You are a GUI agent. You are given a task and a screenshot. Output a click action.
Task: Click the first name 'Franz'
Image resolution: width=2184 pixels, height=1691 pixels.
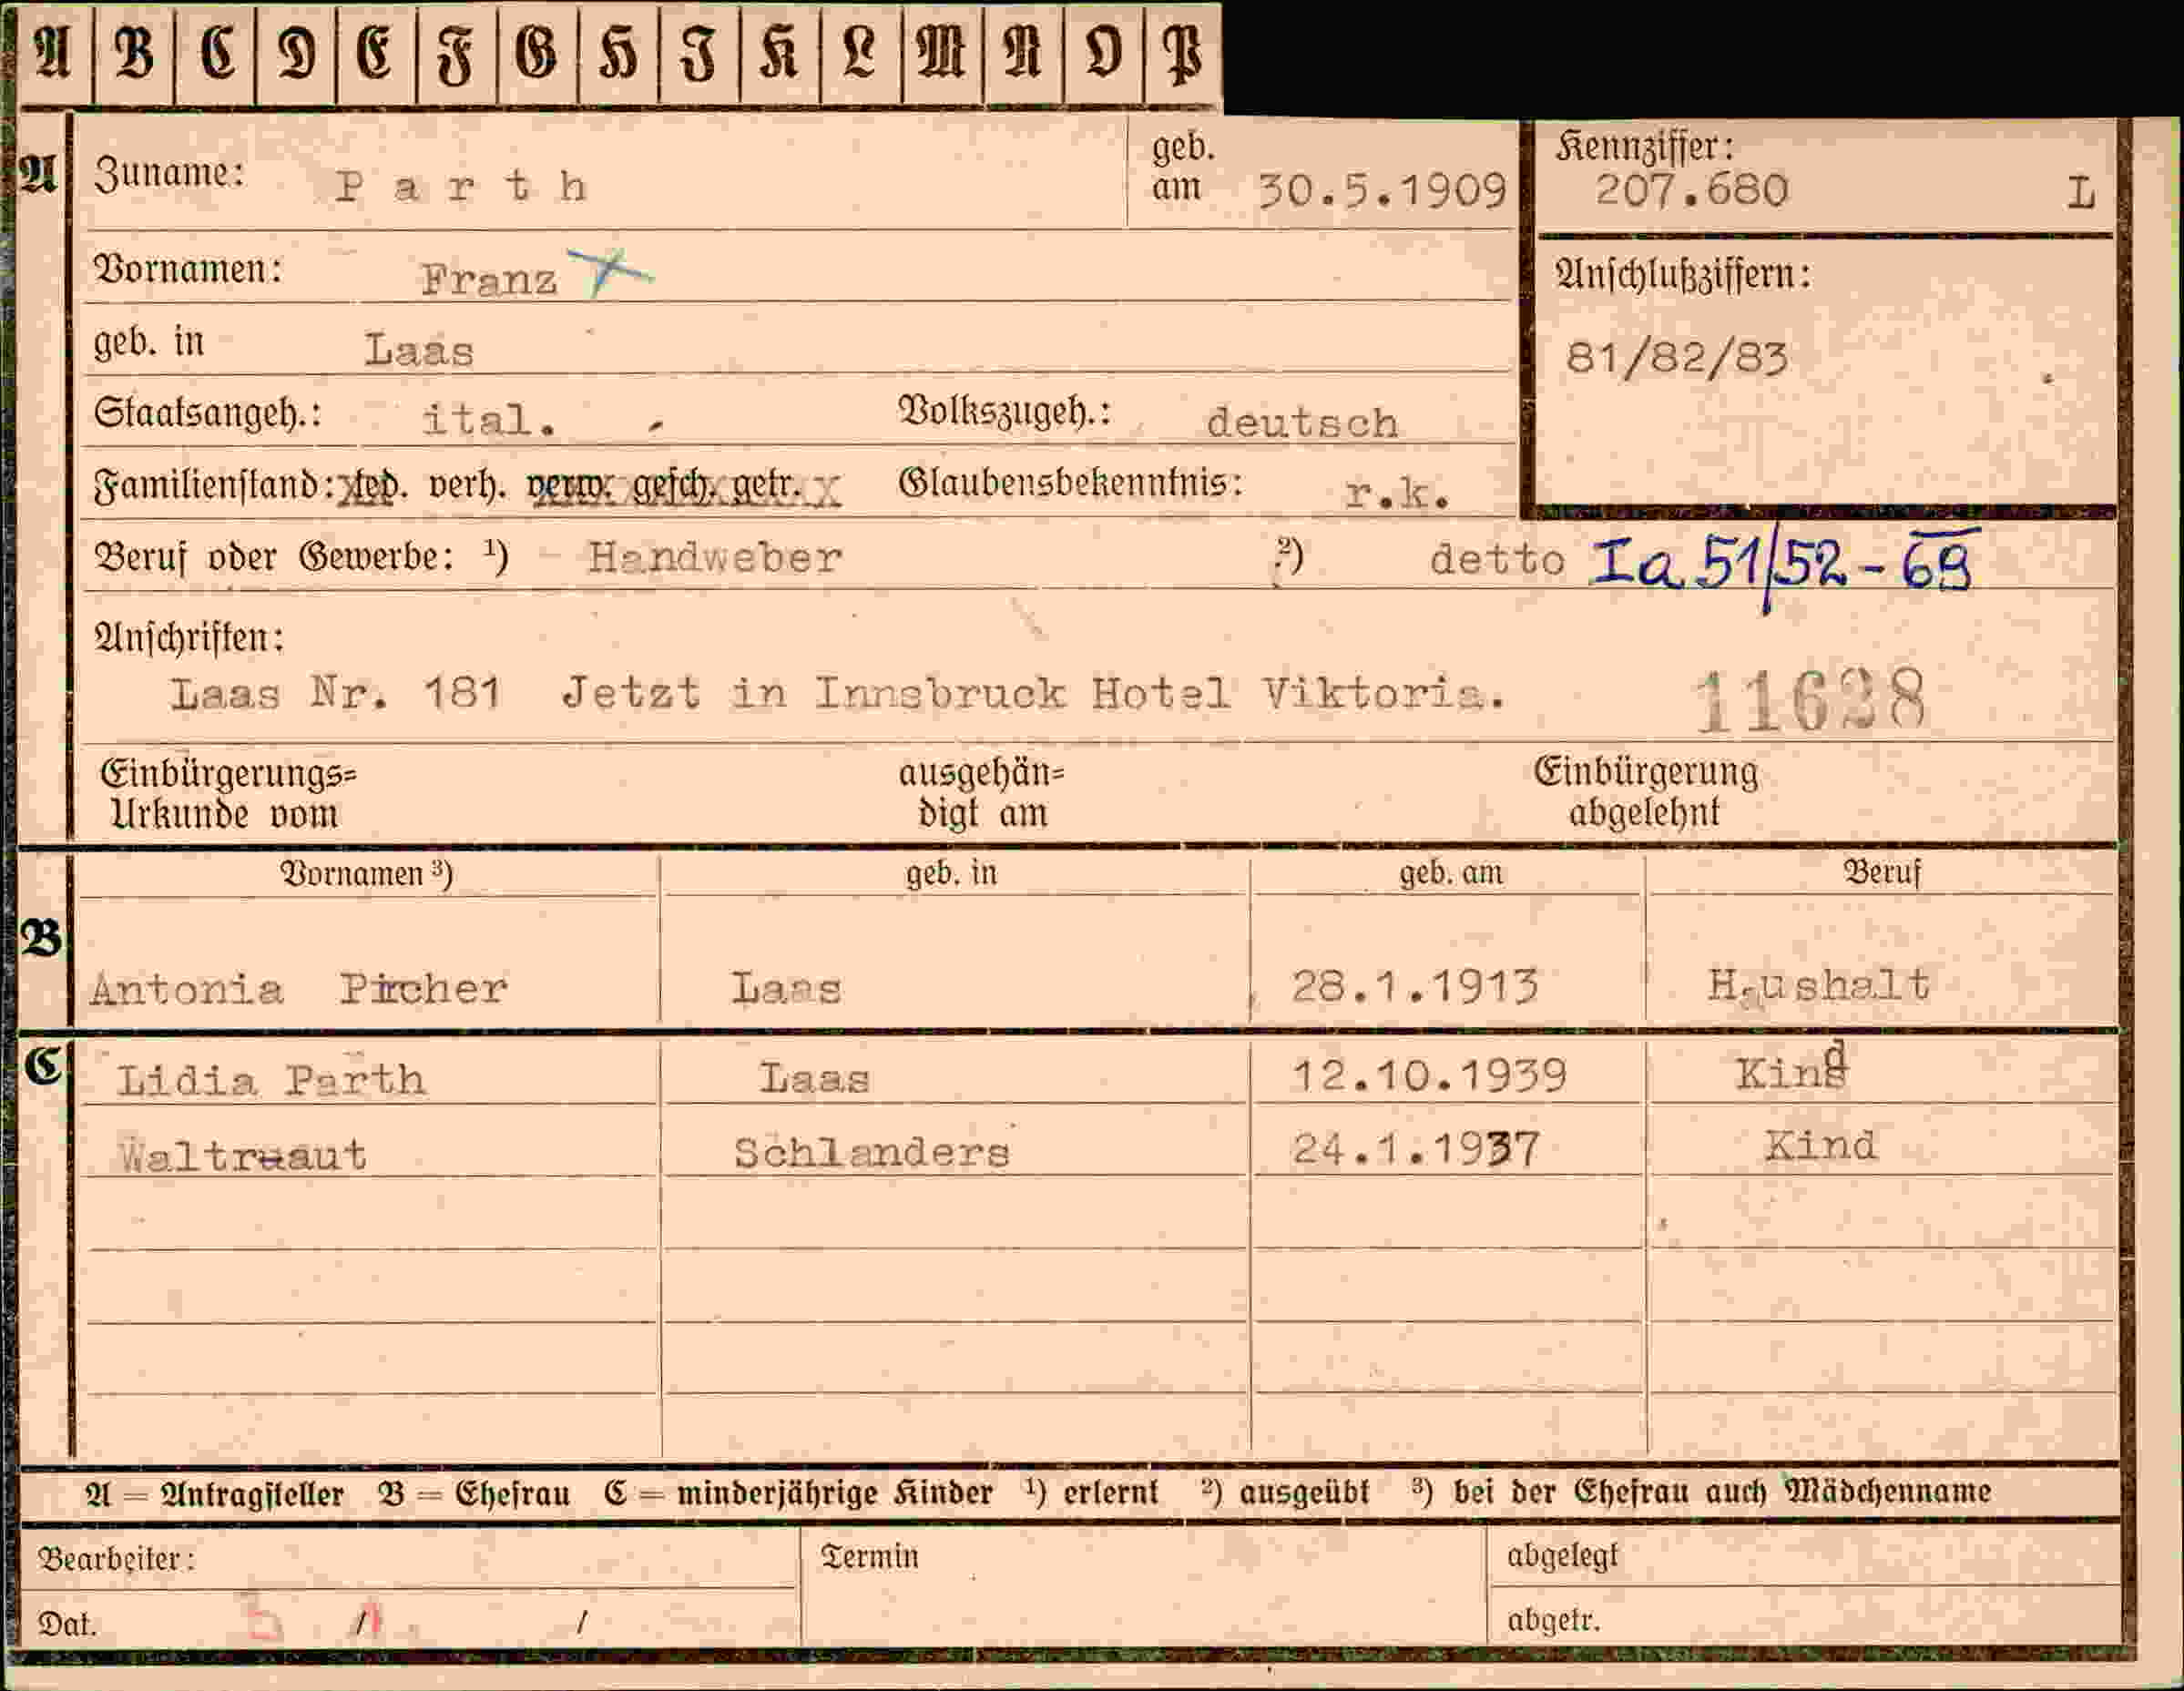pos(488,279)
